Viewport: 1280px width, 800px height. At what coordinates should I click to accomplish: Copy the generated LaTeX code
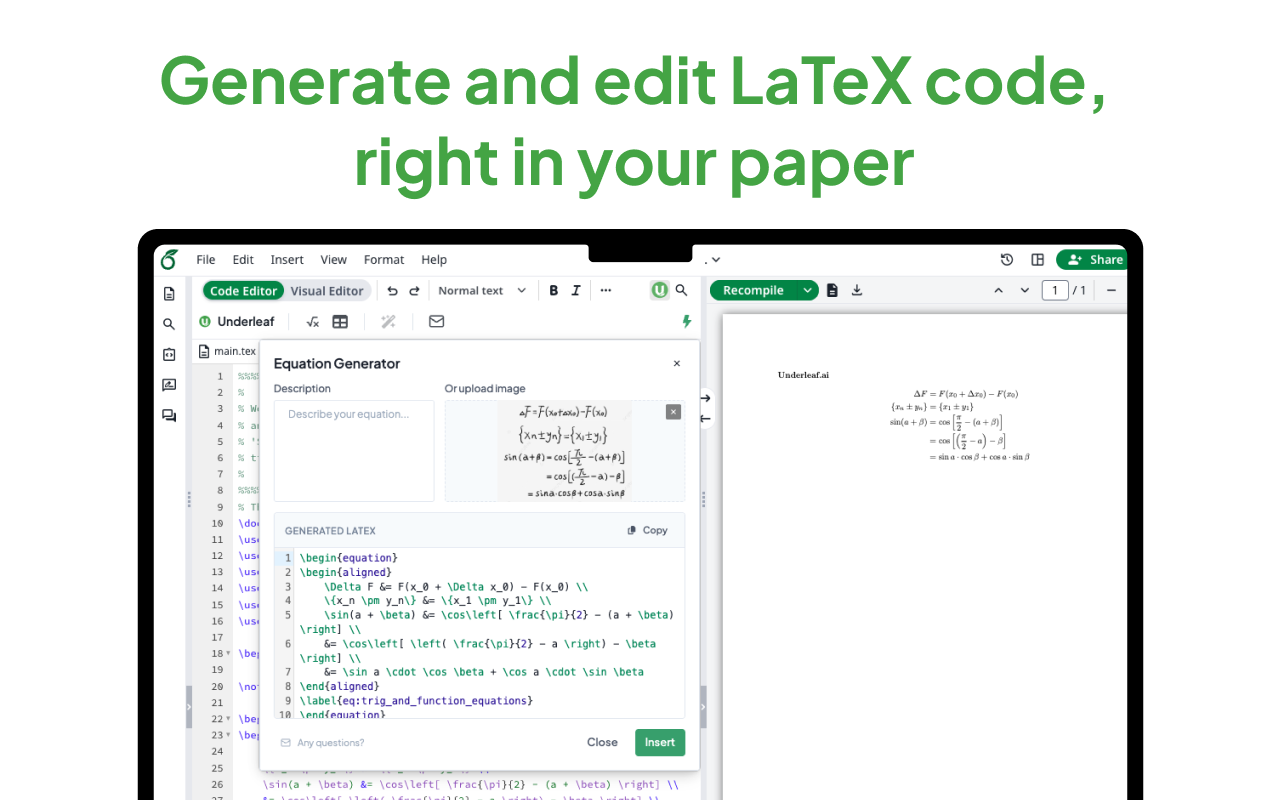(x=647, y=530)
